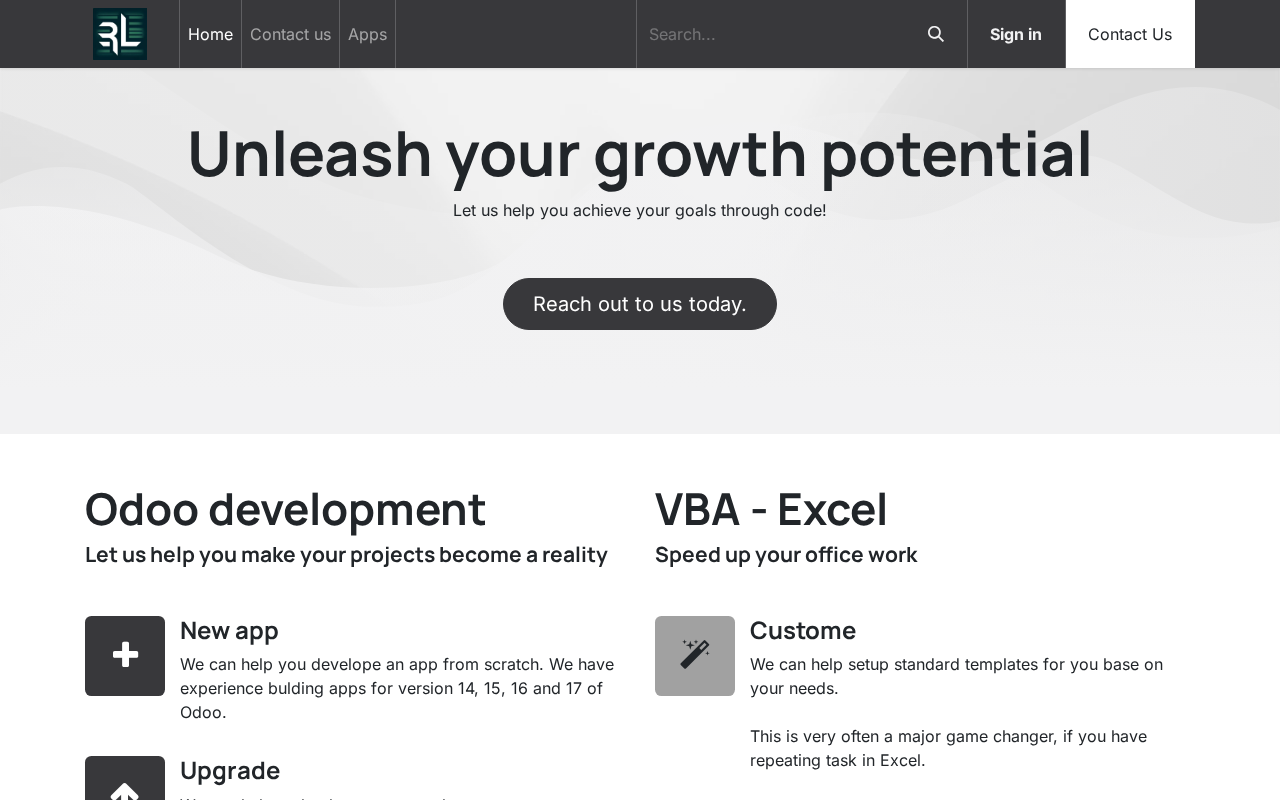Click the Unleash your growth potential headline
The width and height of the screenshot is (1280, 800).
(640, 154)
